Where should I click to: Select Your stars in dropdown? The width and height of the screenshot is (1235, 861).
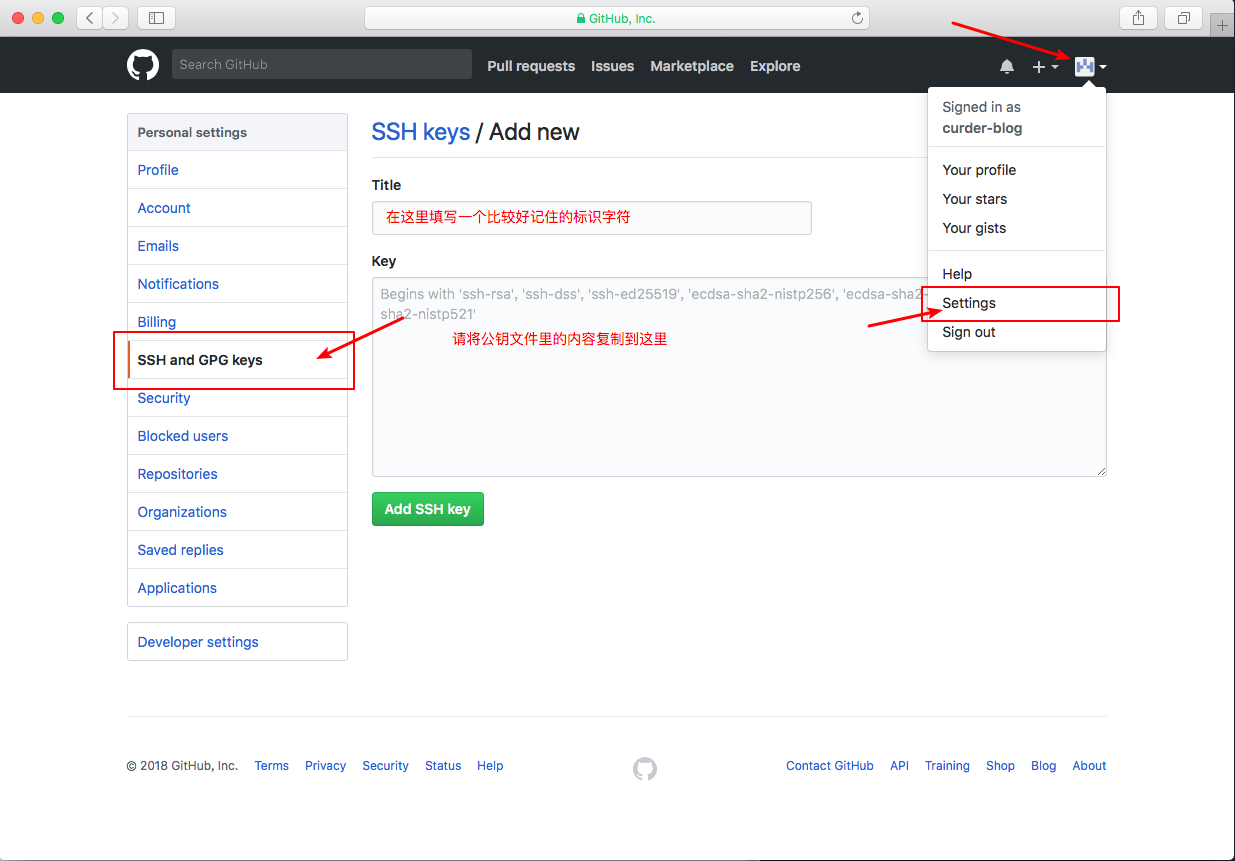point(1017,199)
